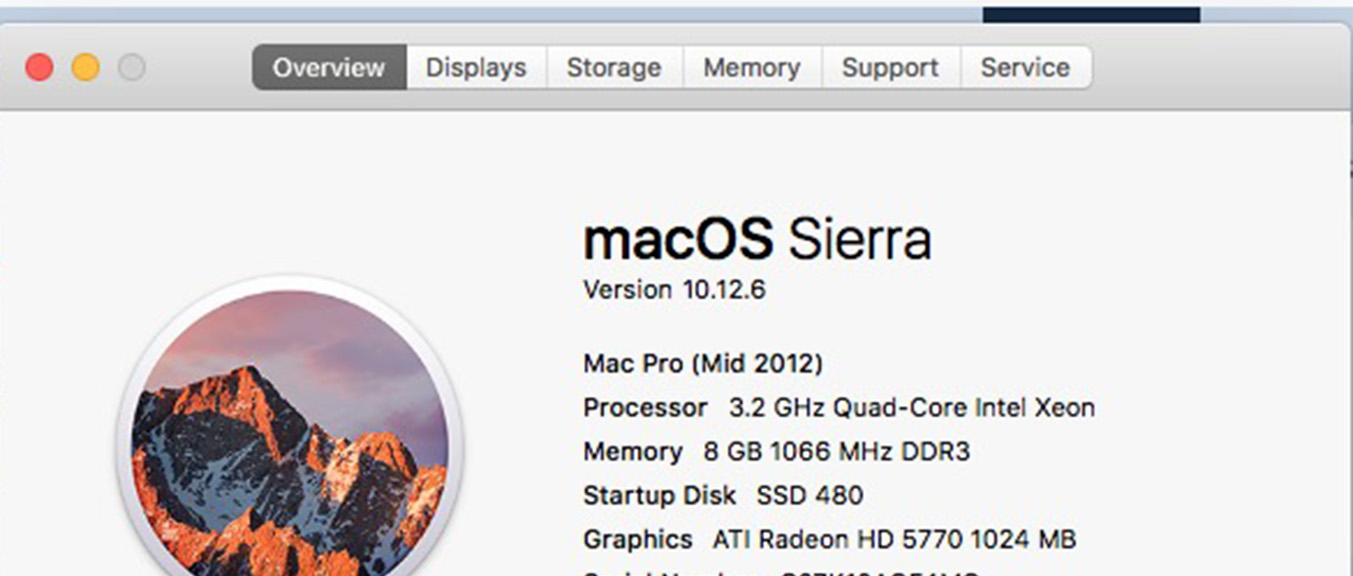Click the Version 10.12.6 text
The image size is (1353, 576).
674,290
